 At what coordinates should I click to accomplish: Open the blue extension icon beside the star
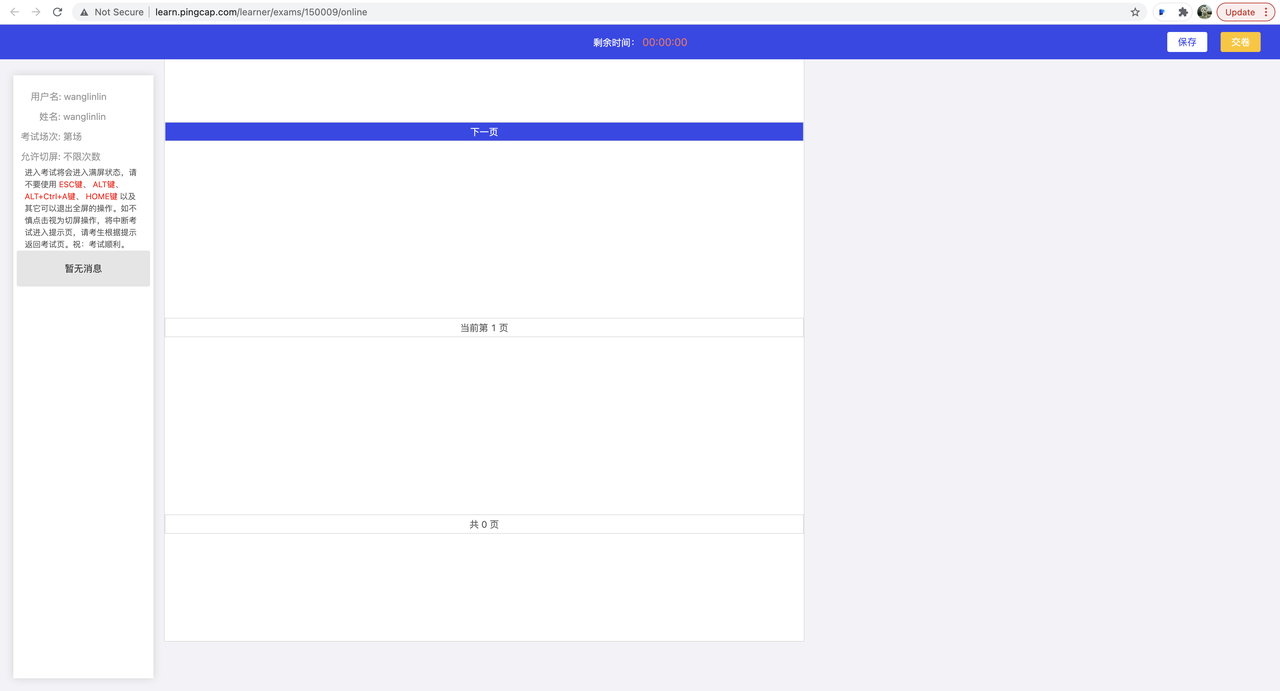[1161, 12]
